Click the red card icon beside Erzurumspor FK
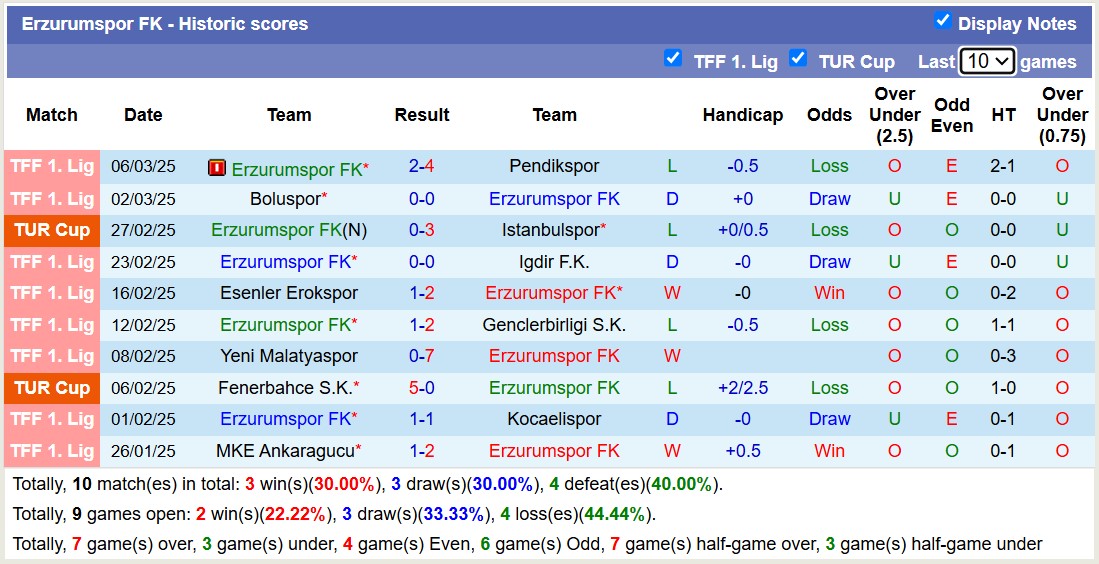This screenshot has width=1099, height=564. tap(217, 168)
